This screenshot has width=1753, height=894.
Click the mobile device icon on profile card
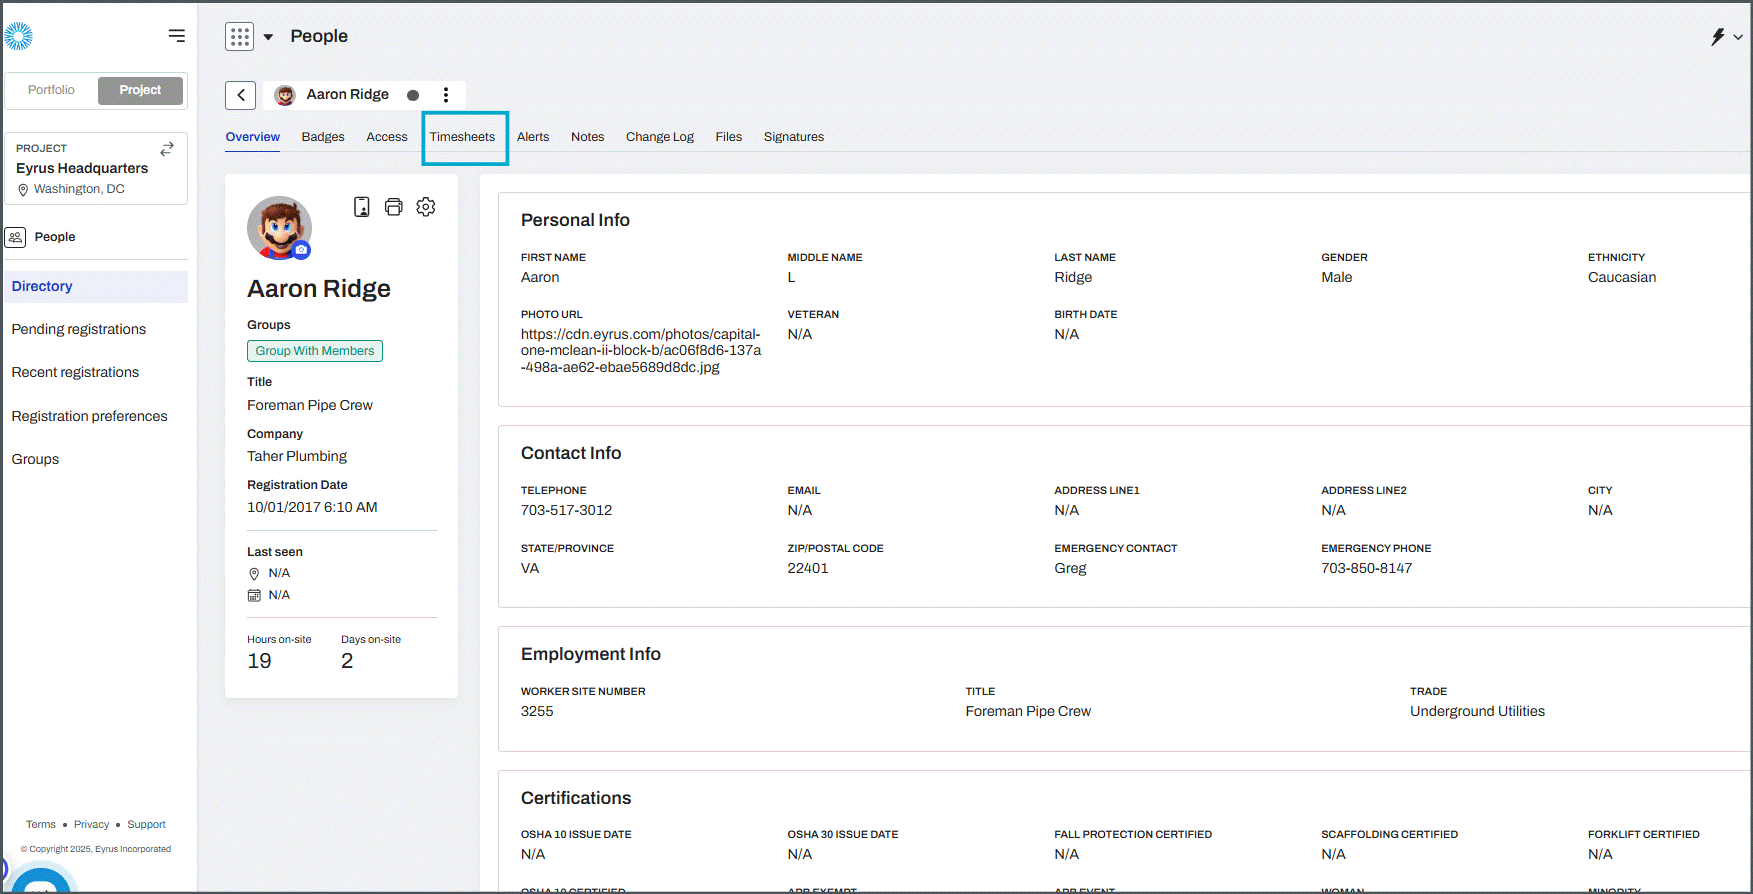[x=362, y=207]
